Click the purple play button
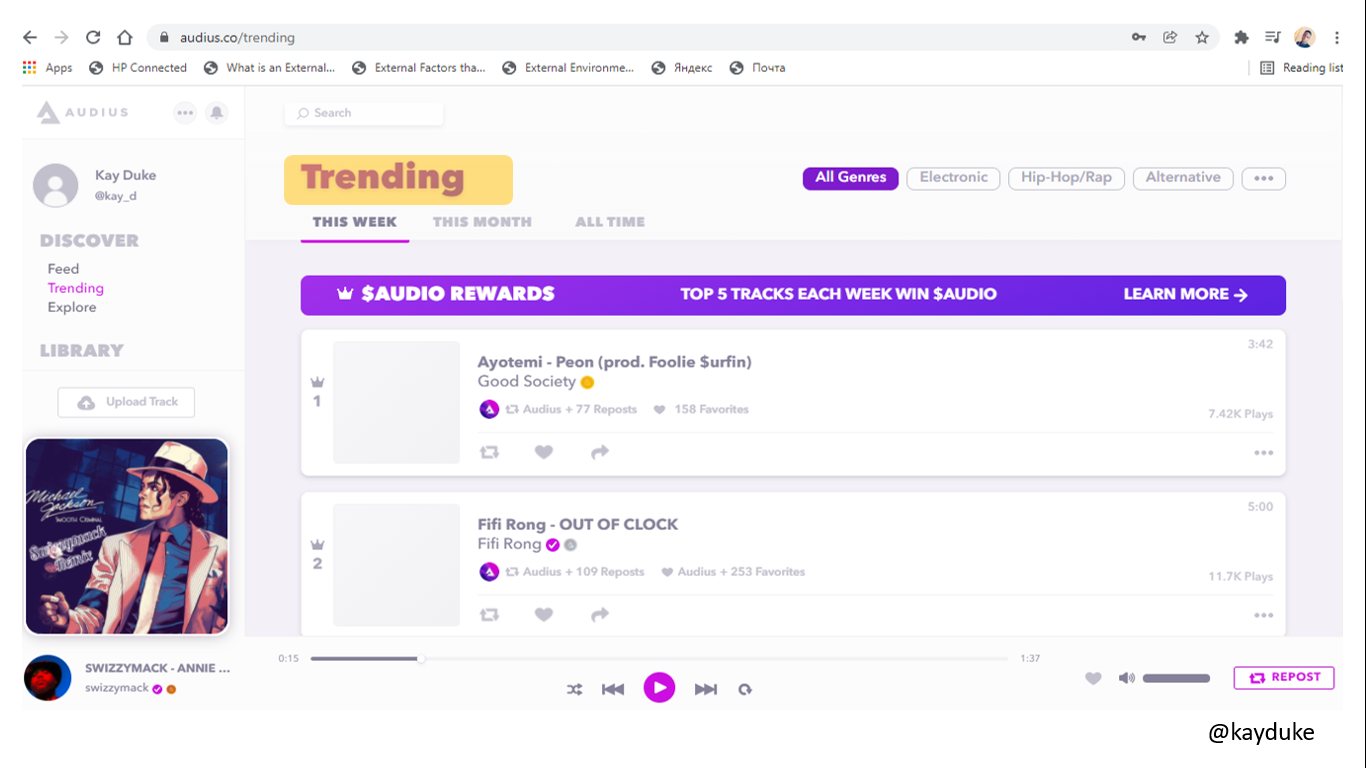The image size is (1366, 768). pyautogui.click(x=659, y=688)
